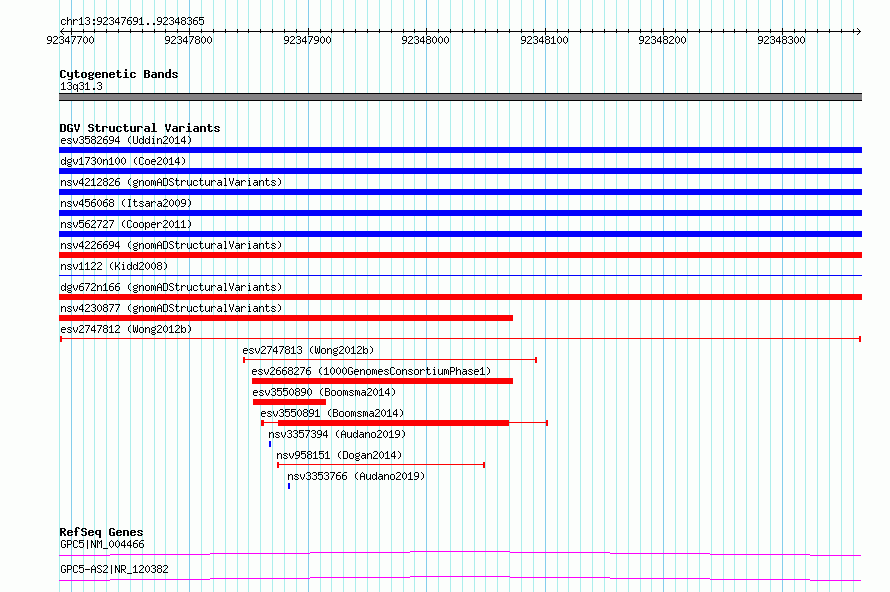Screen dimensions: 890x592
Task: Click the small blue mark under nsv3357394
Action: [x=270, y=444]
